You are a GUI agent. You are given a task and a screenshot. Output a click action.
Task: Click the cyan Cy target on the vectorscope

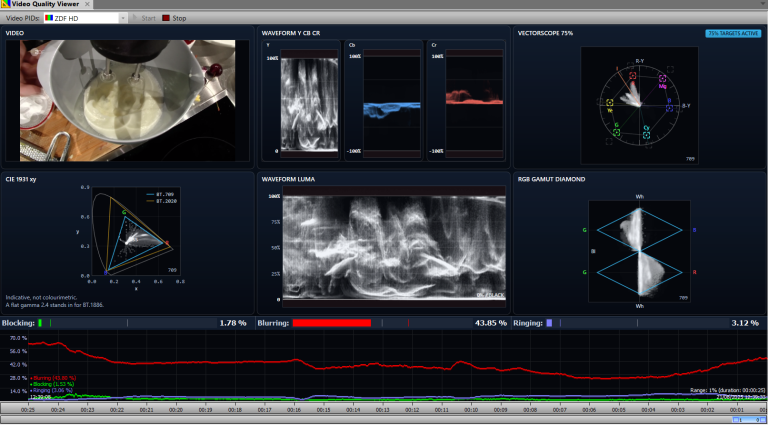(x=647, y=134)
